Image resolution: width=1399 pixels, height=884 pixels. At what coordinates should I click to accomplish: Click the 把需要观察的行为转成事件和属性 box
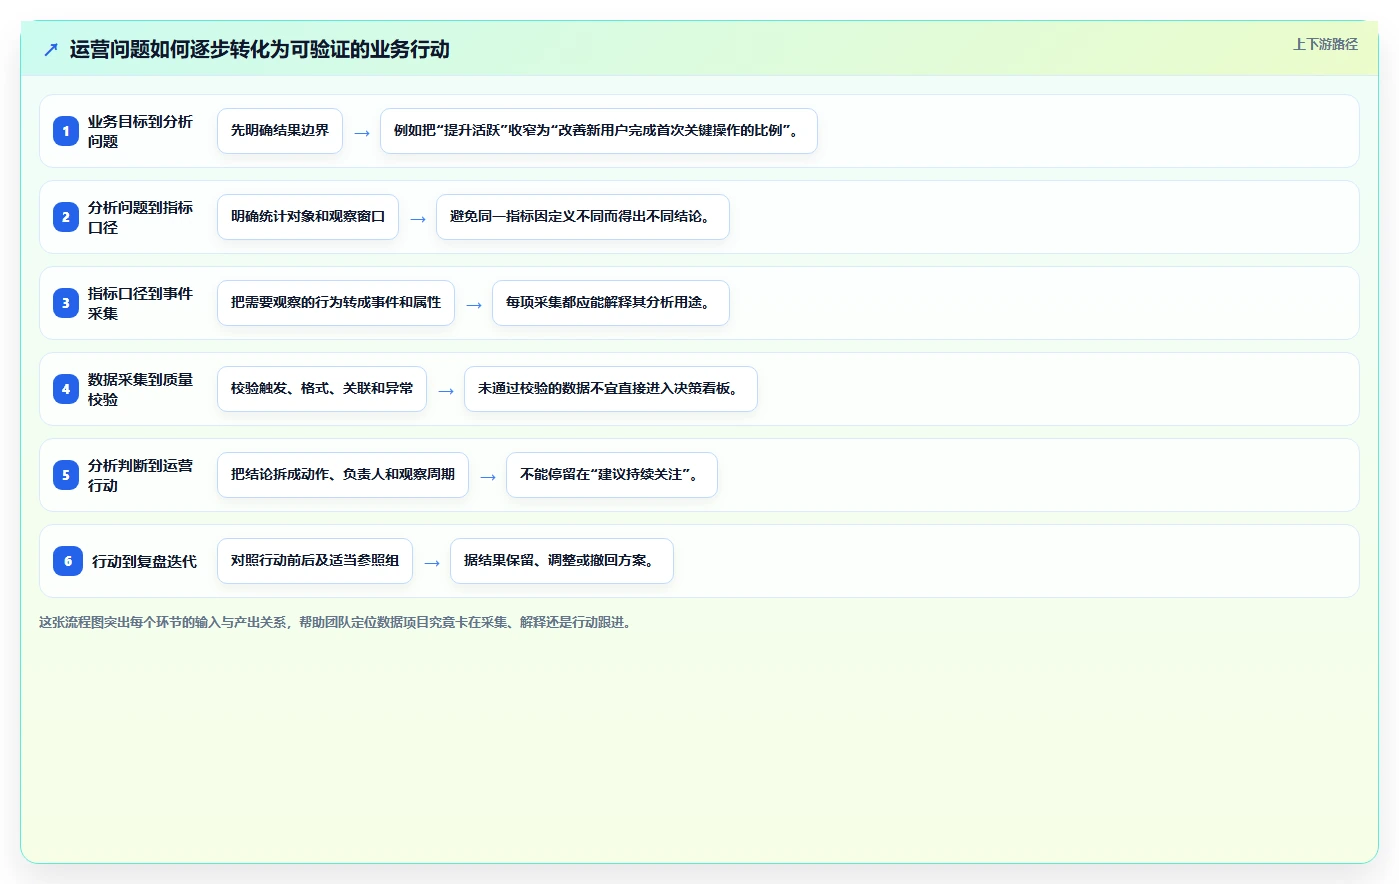coord(336,303)
